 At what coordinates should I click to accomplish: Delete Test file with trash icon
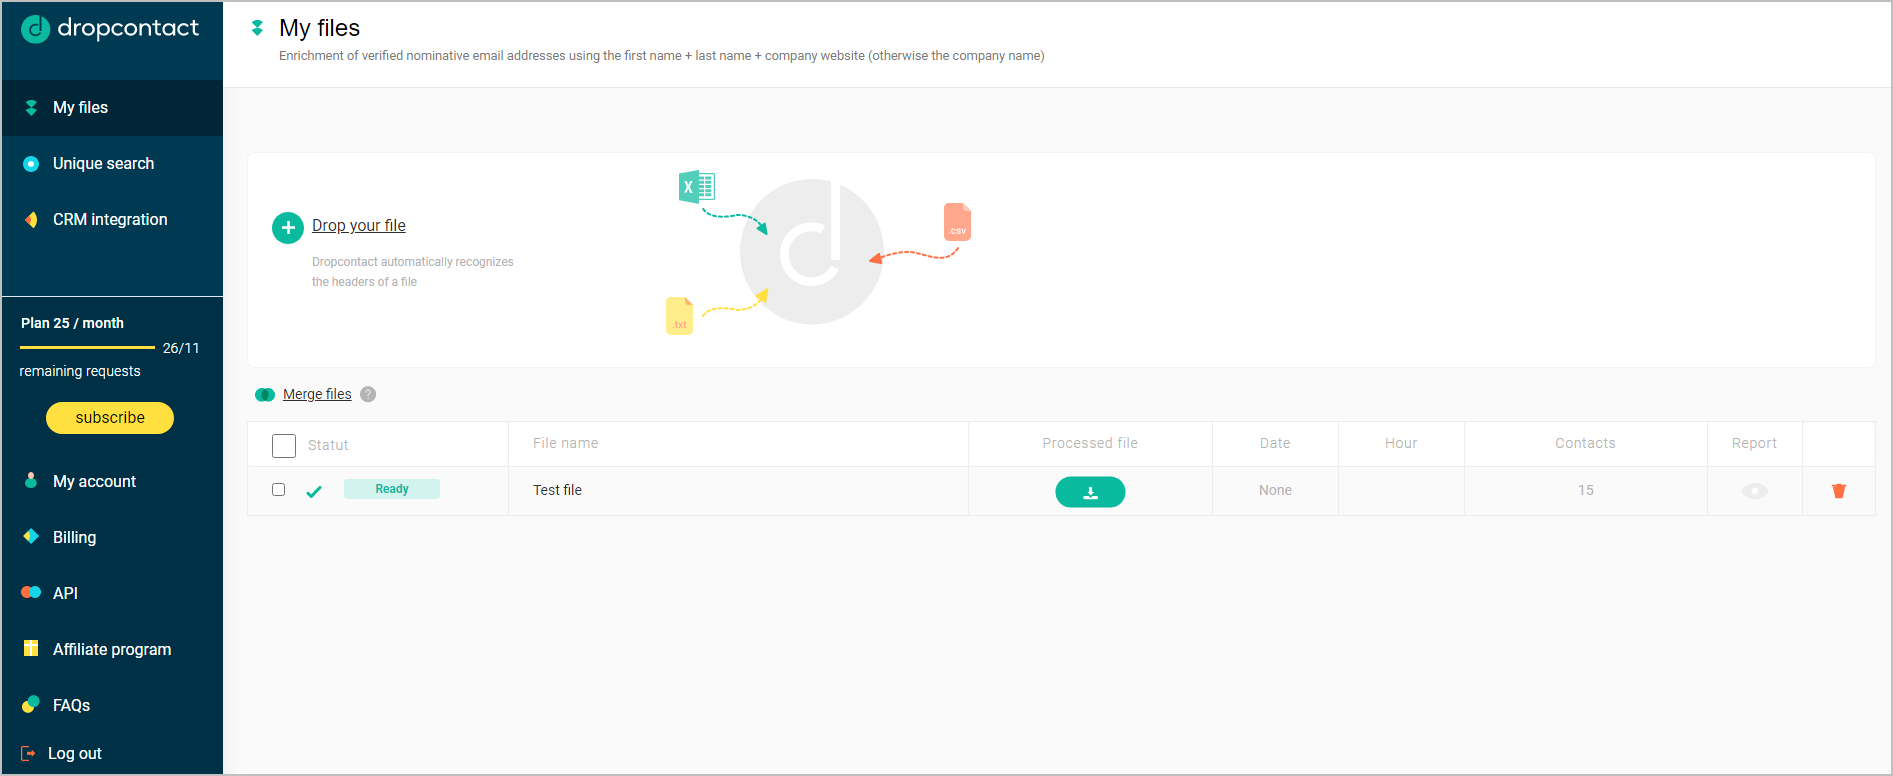point(1839,491)
